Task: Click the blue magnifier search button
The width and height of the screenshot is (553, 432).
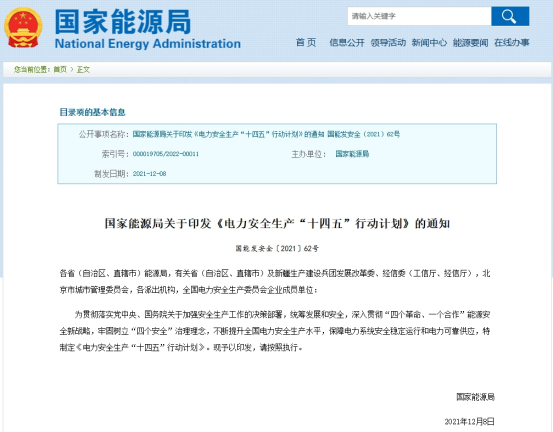Action: coord(510,16)
